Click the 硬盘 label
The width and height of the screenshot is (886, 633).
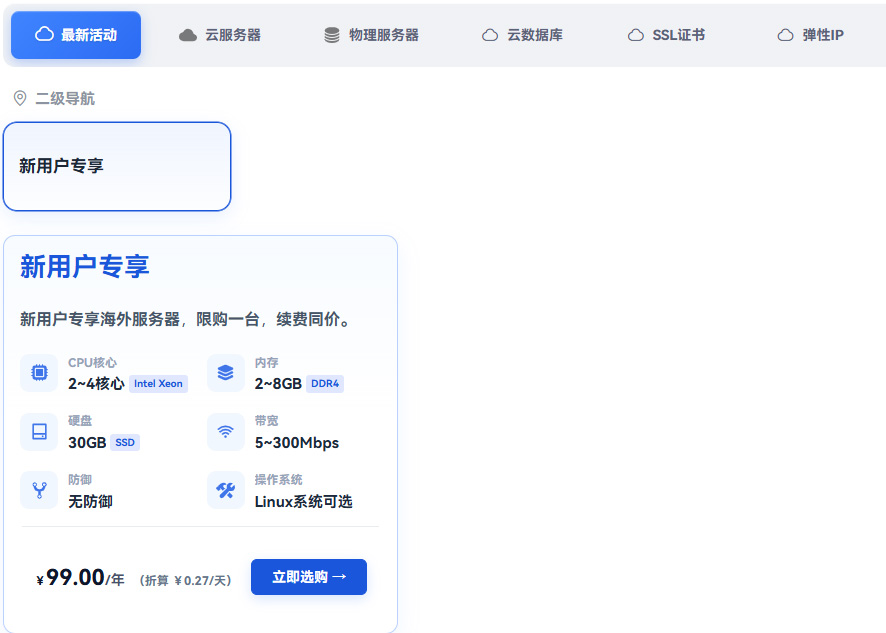80,420
